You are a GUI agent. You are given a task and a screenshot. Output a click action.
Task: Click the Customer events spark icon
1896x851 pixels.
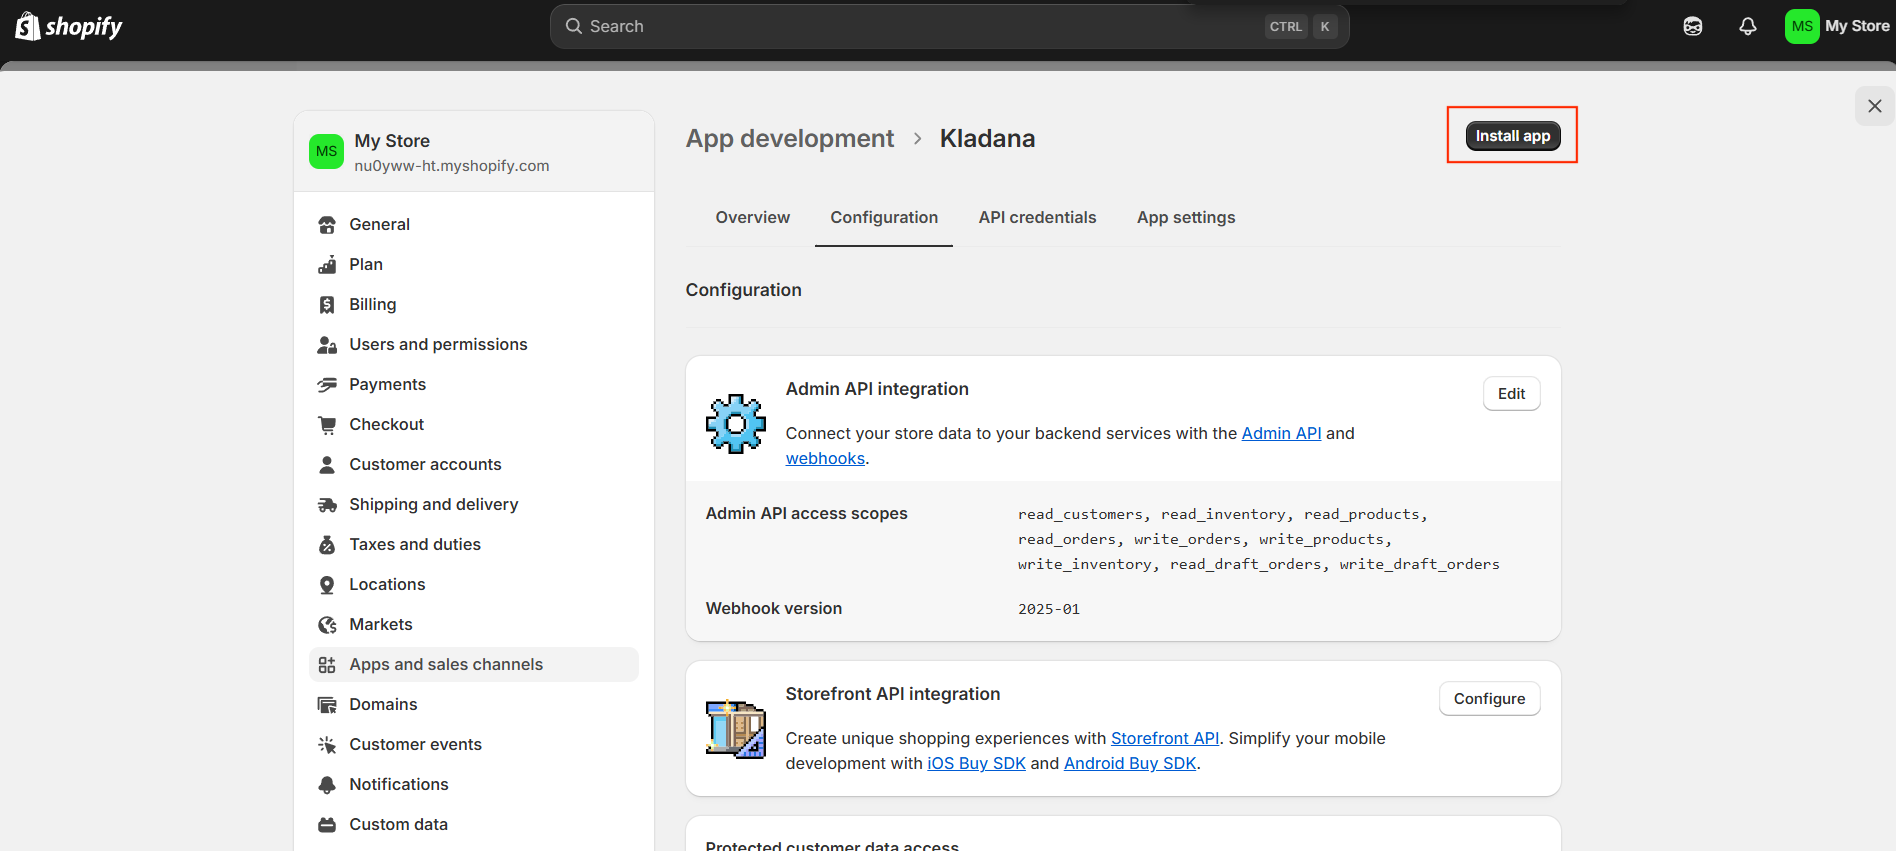(327, 745)
